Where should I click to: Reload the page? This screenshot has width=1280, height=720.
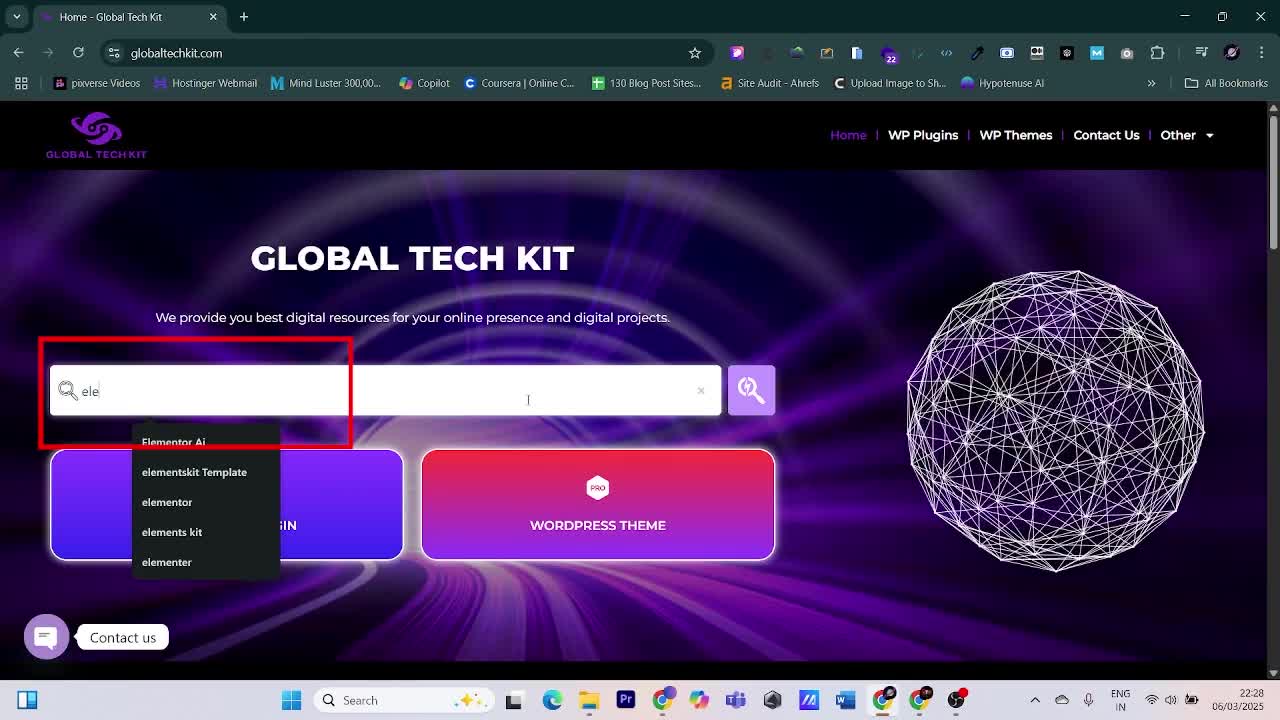78,53
